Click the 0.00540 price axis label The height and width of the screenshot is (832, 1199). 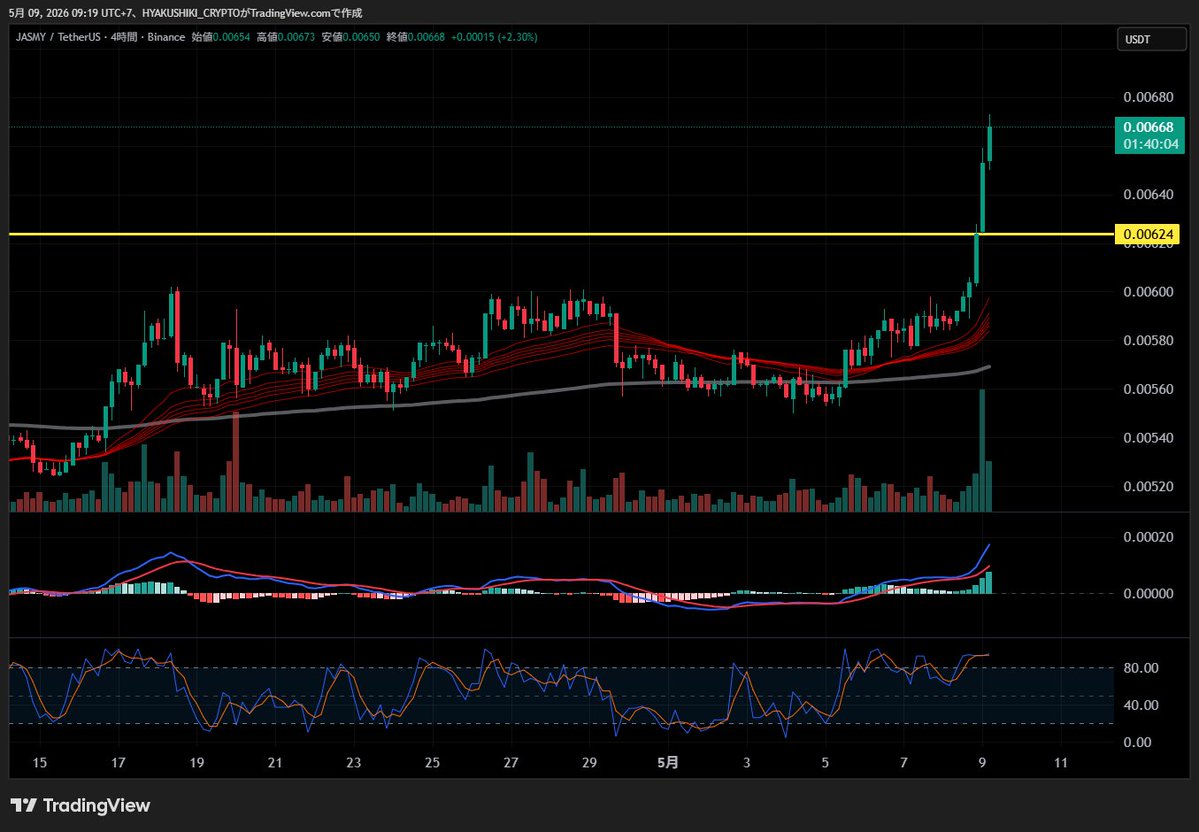click(x=1148, y=437)
